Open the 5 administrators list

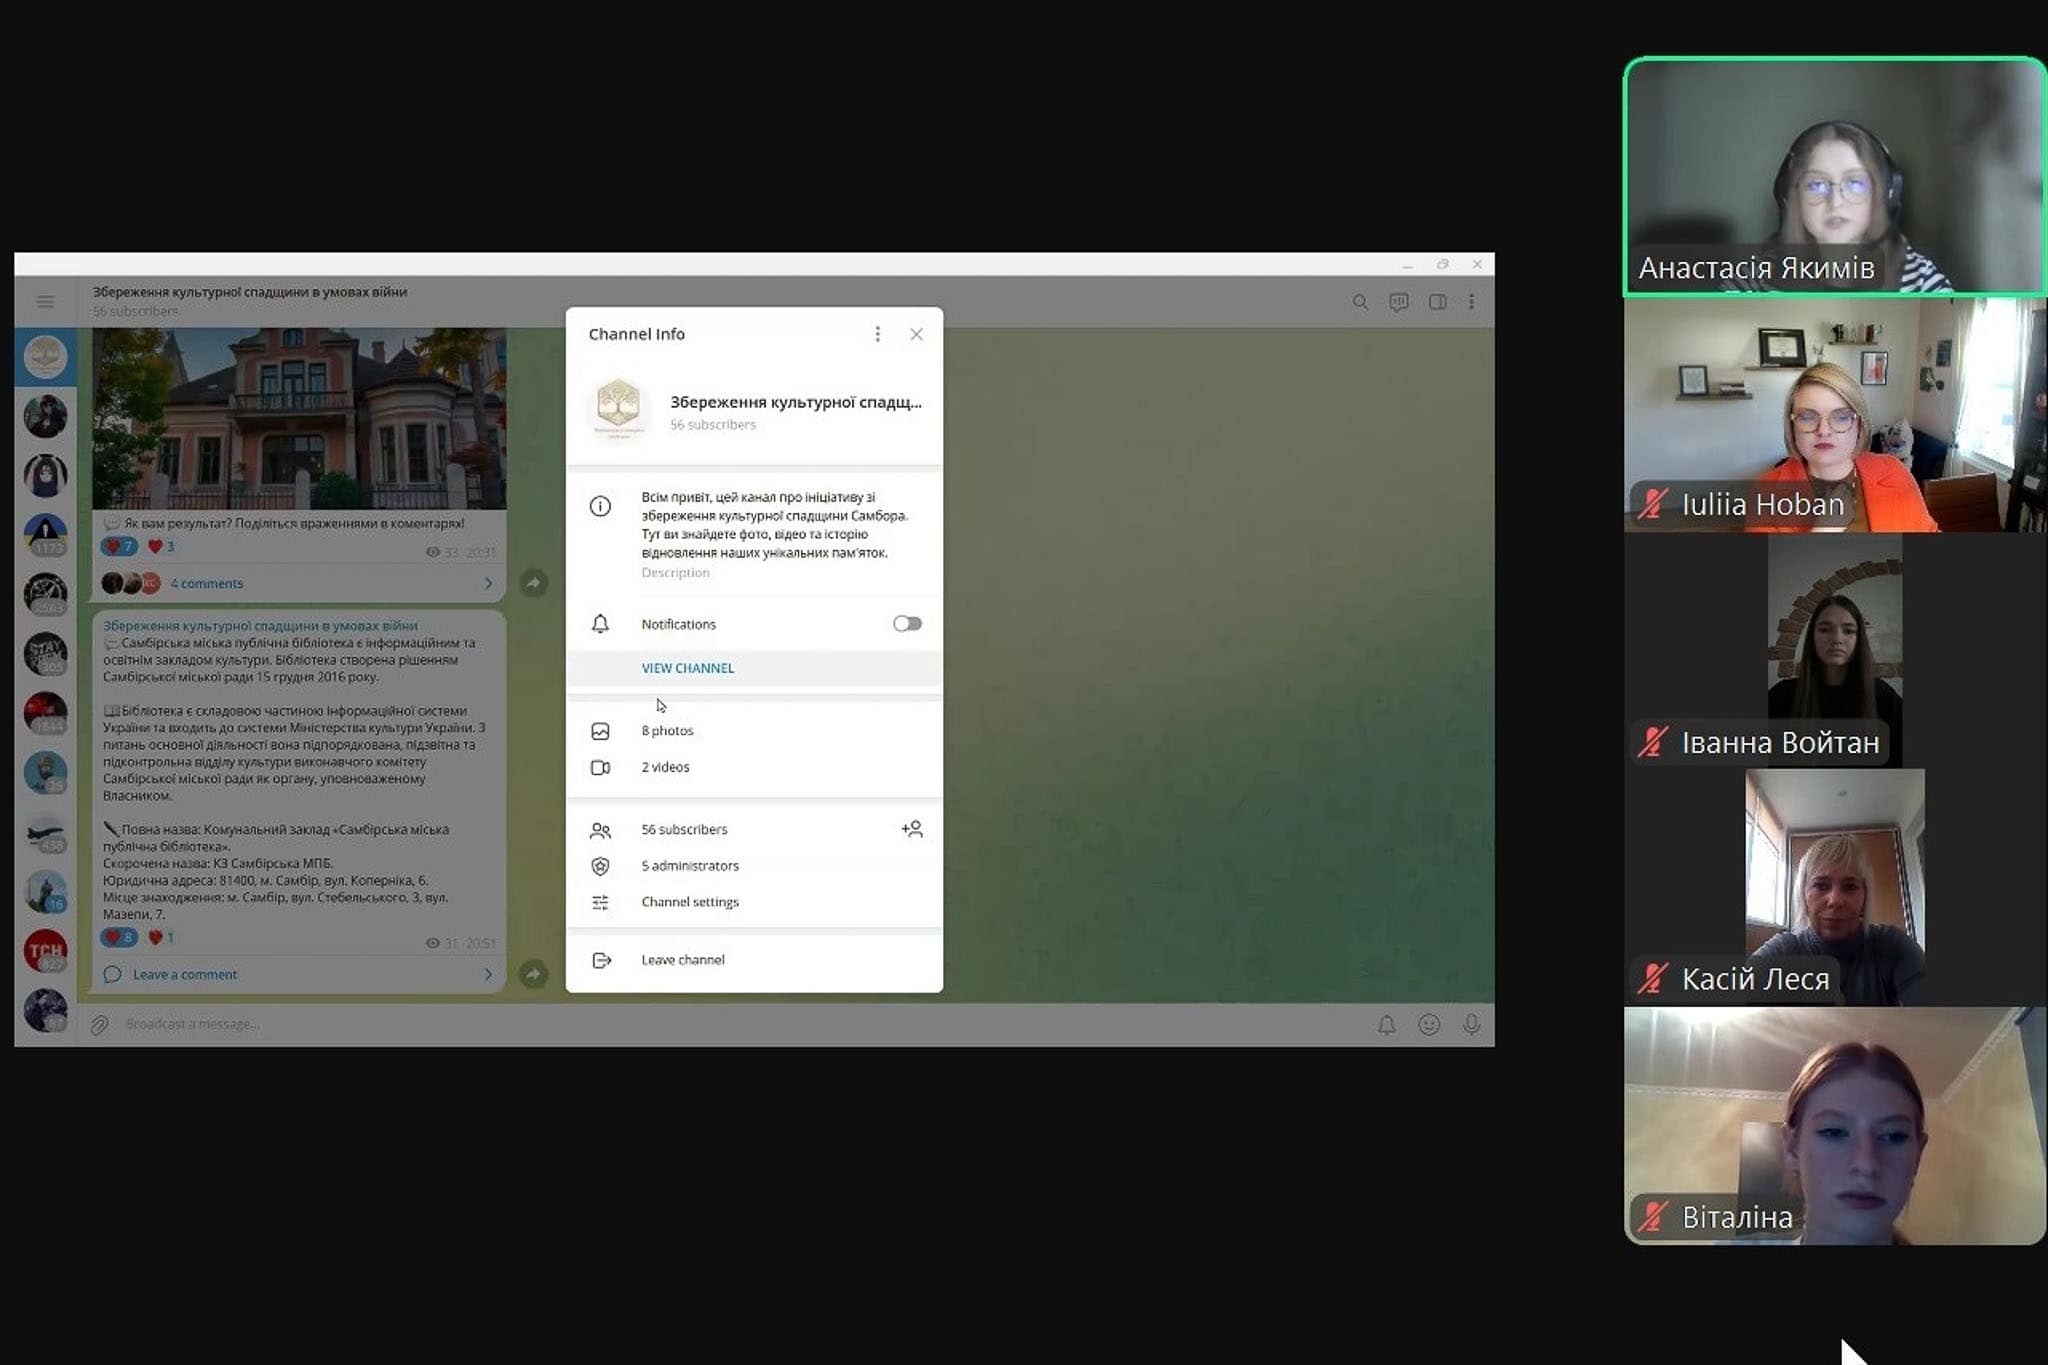(690, 866)
